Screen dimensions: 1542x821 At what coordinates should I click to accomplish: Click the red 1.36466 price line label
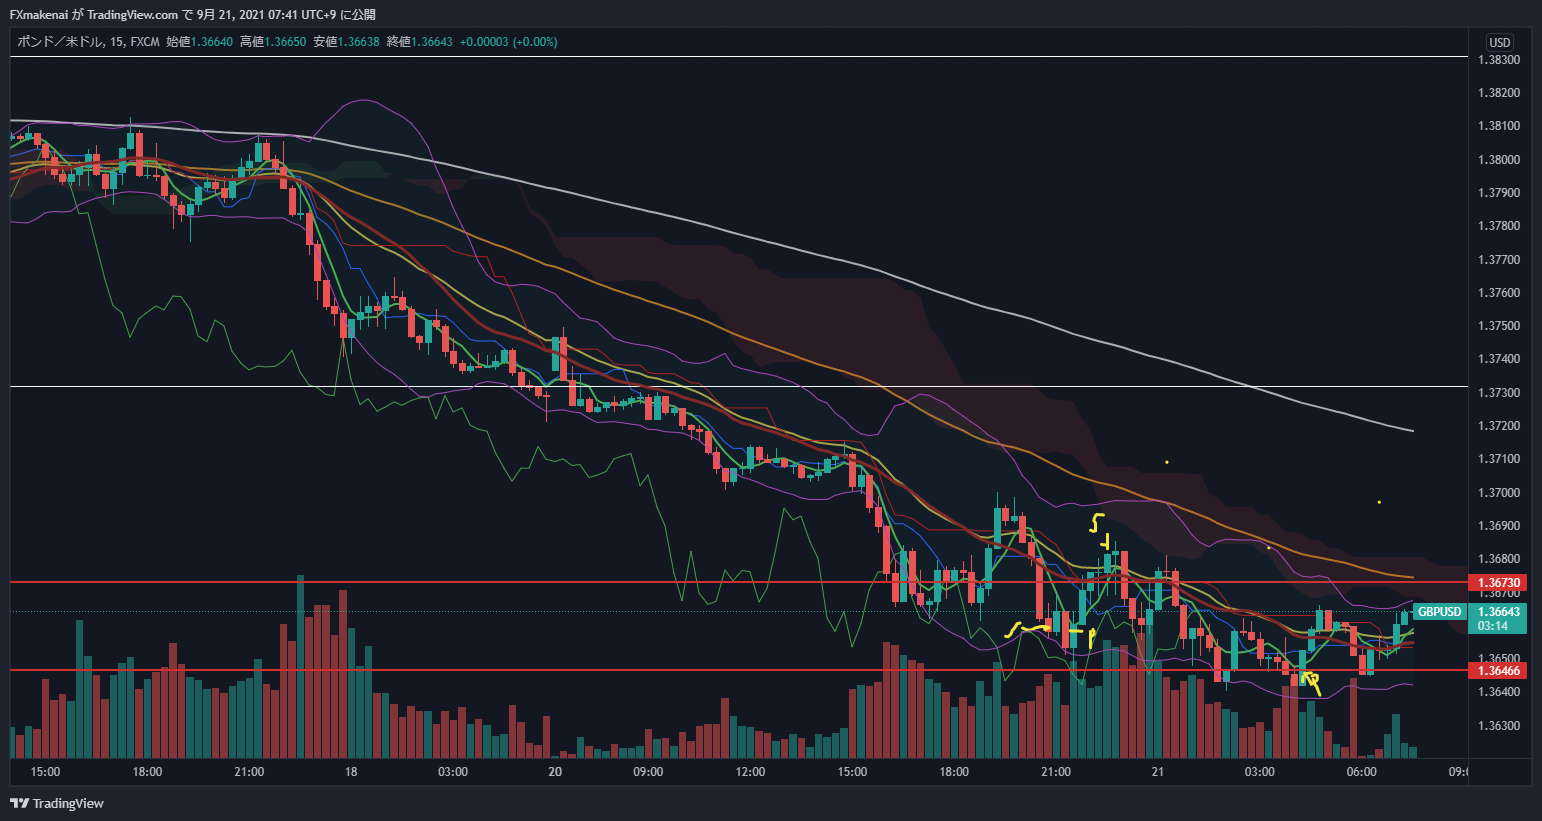(1497, 670)
